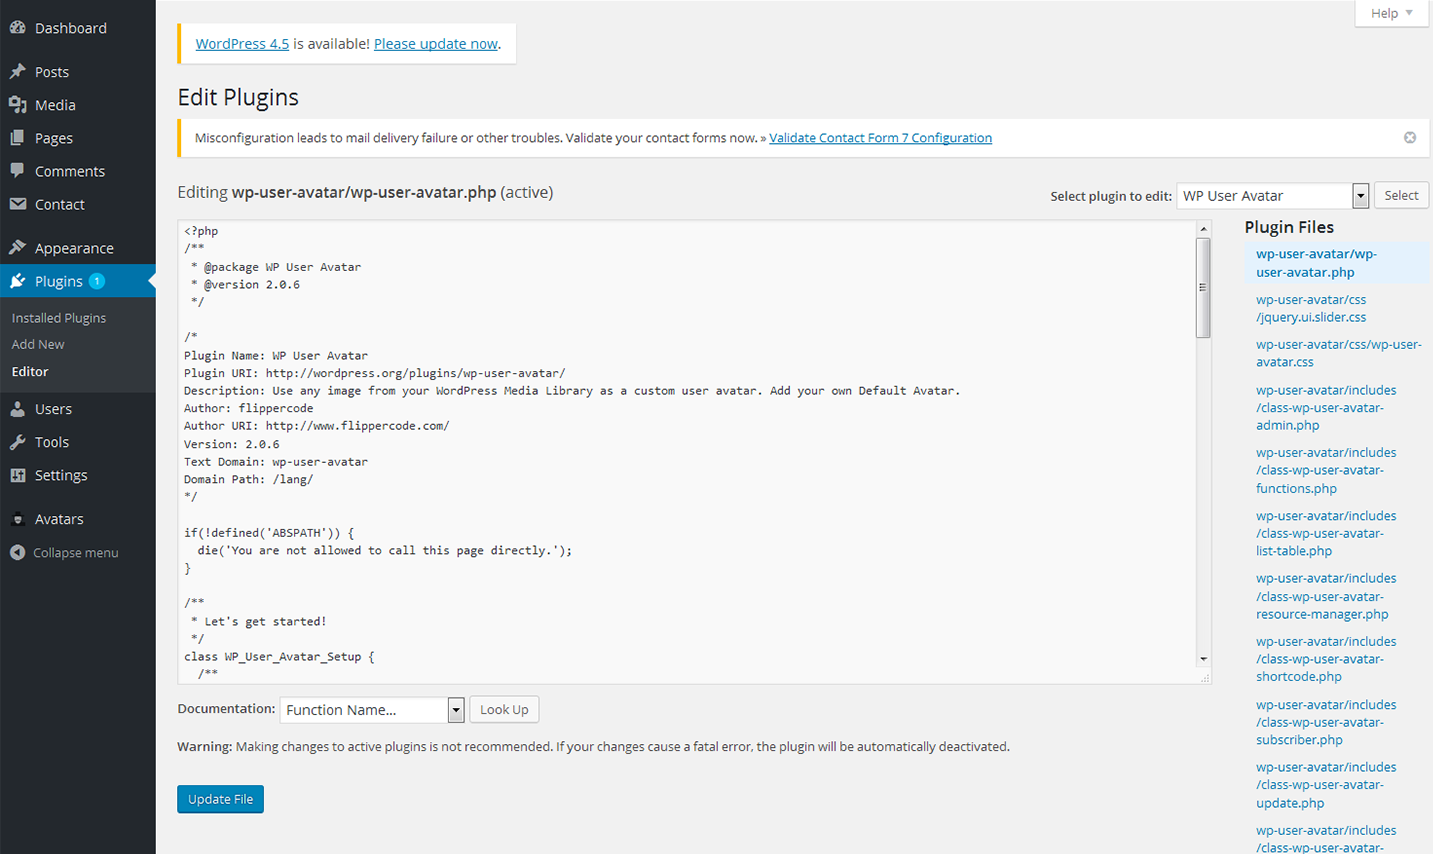1433x854 pixels.
Task: Open the WP User Avatar plugin dropdown
Action: [x=1360, y=196]
